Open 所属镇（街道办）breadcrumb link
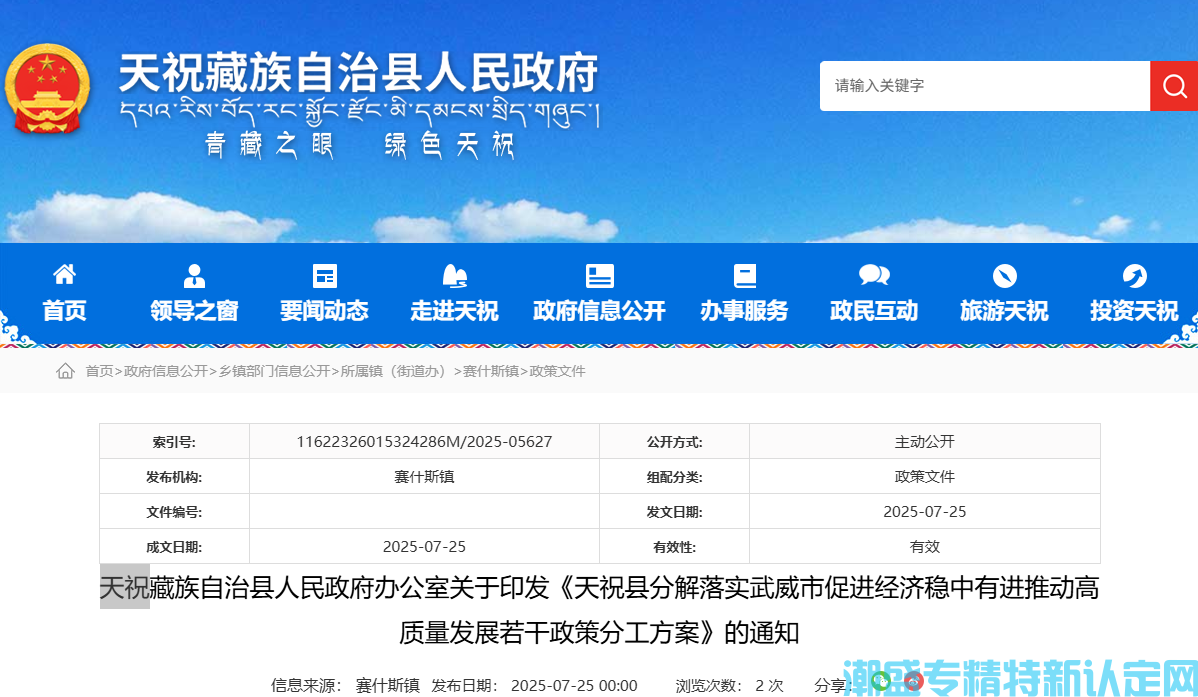The width and height of the screenshot is (1198, 697). 396,371
